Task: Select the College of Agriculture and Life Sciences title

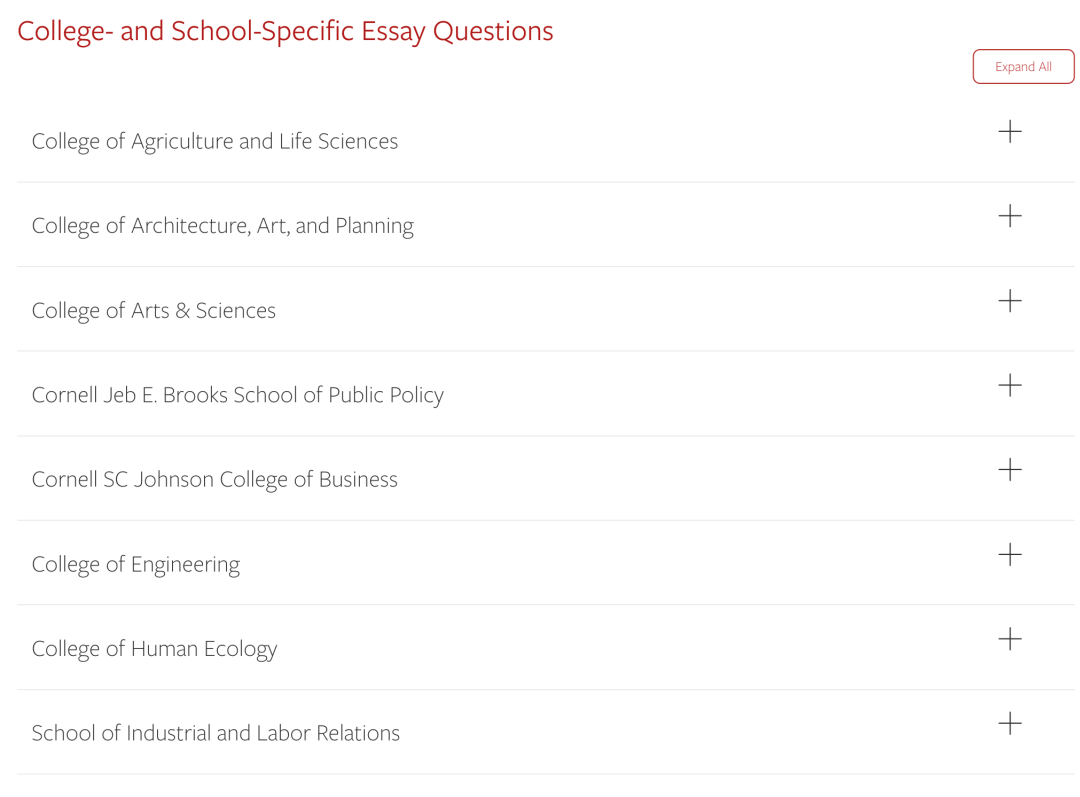Action: 214,141
